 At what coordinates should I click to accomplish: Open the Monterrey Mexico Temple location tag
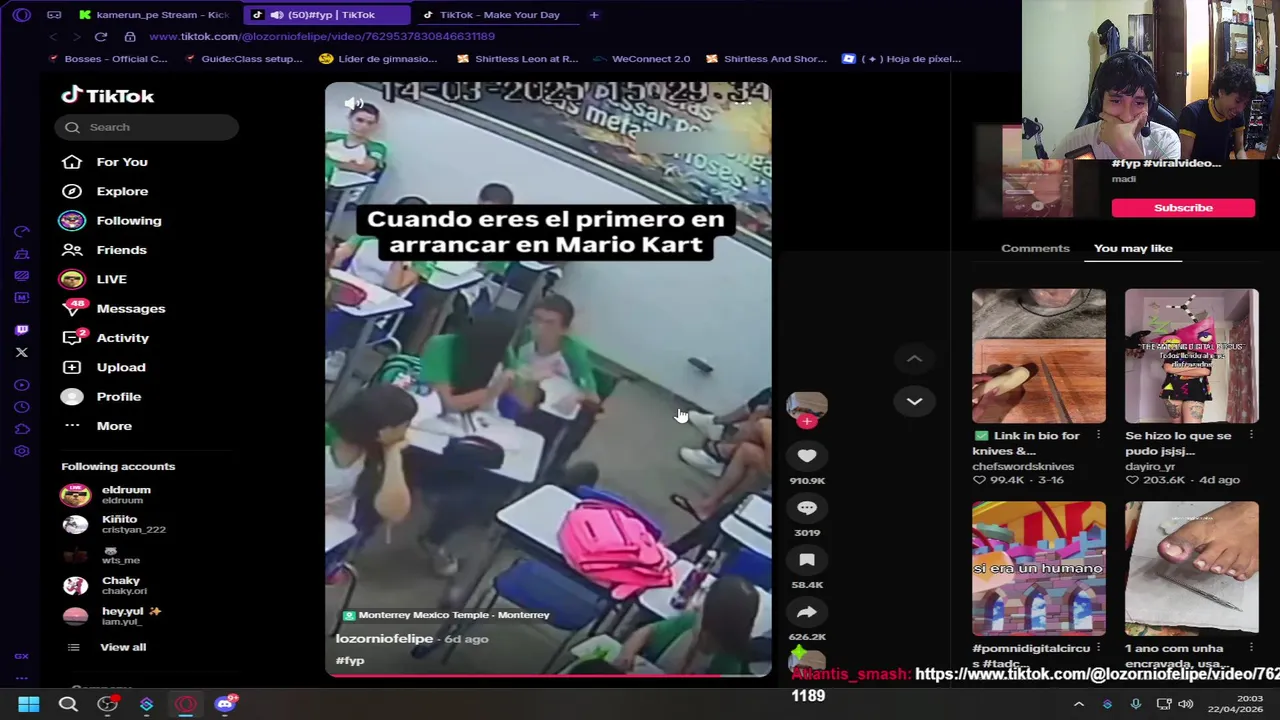(446, 615)
